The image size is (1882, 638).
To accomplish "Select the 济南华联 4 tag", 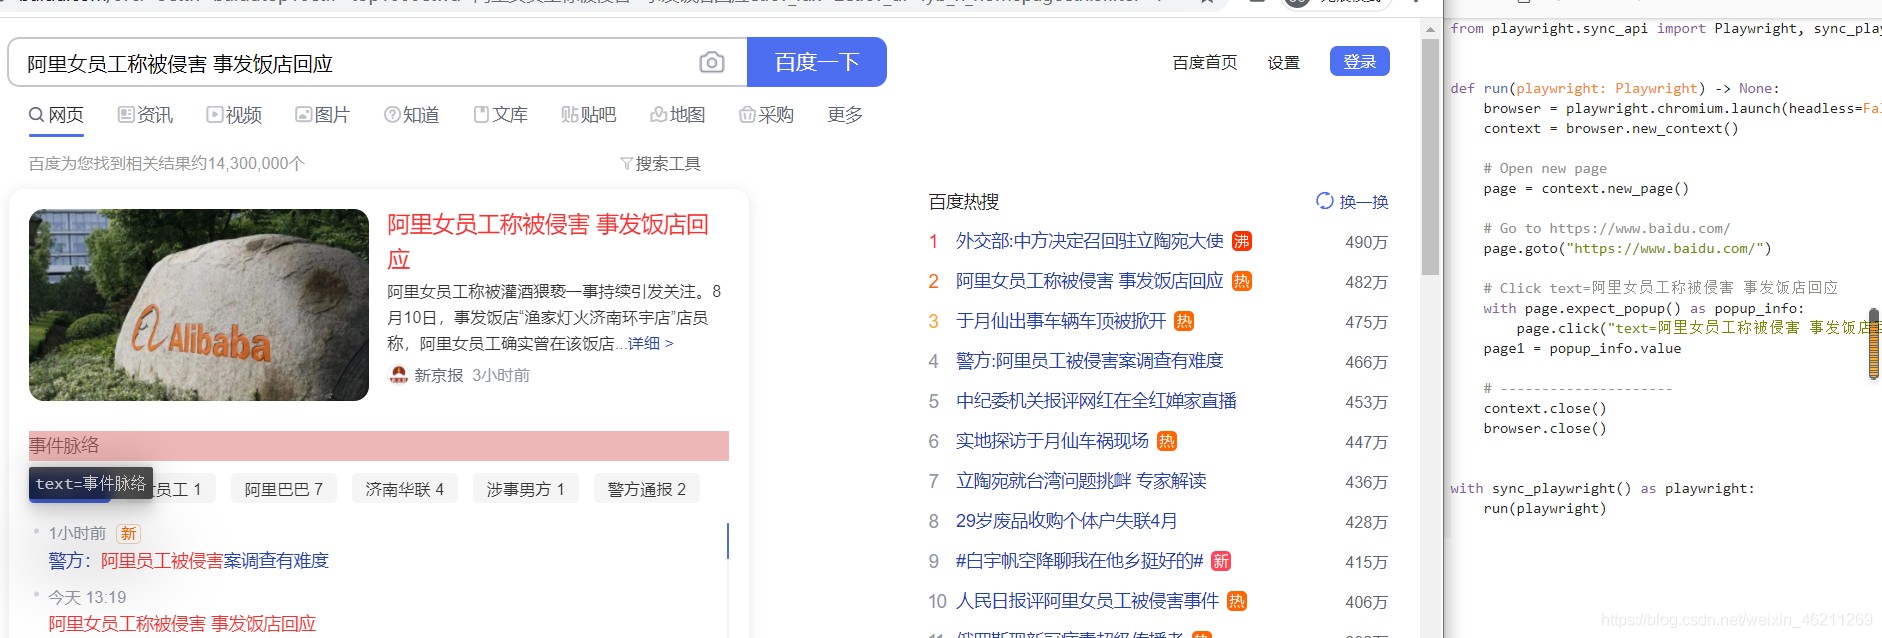I will pyautogui.click(x=404, y=489).
